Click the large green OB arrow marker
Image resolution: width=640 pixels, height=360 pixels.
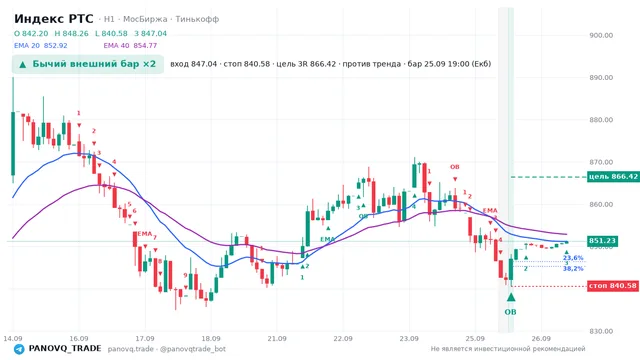point(511,297)
